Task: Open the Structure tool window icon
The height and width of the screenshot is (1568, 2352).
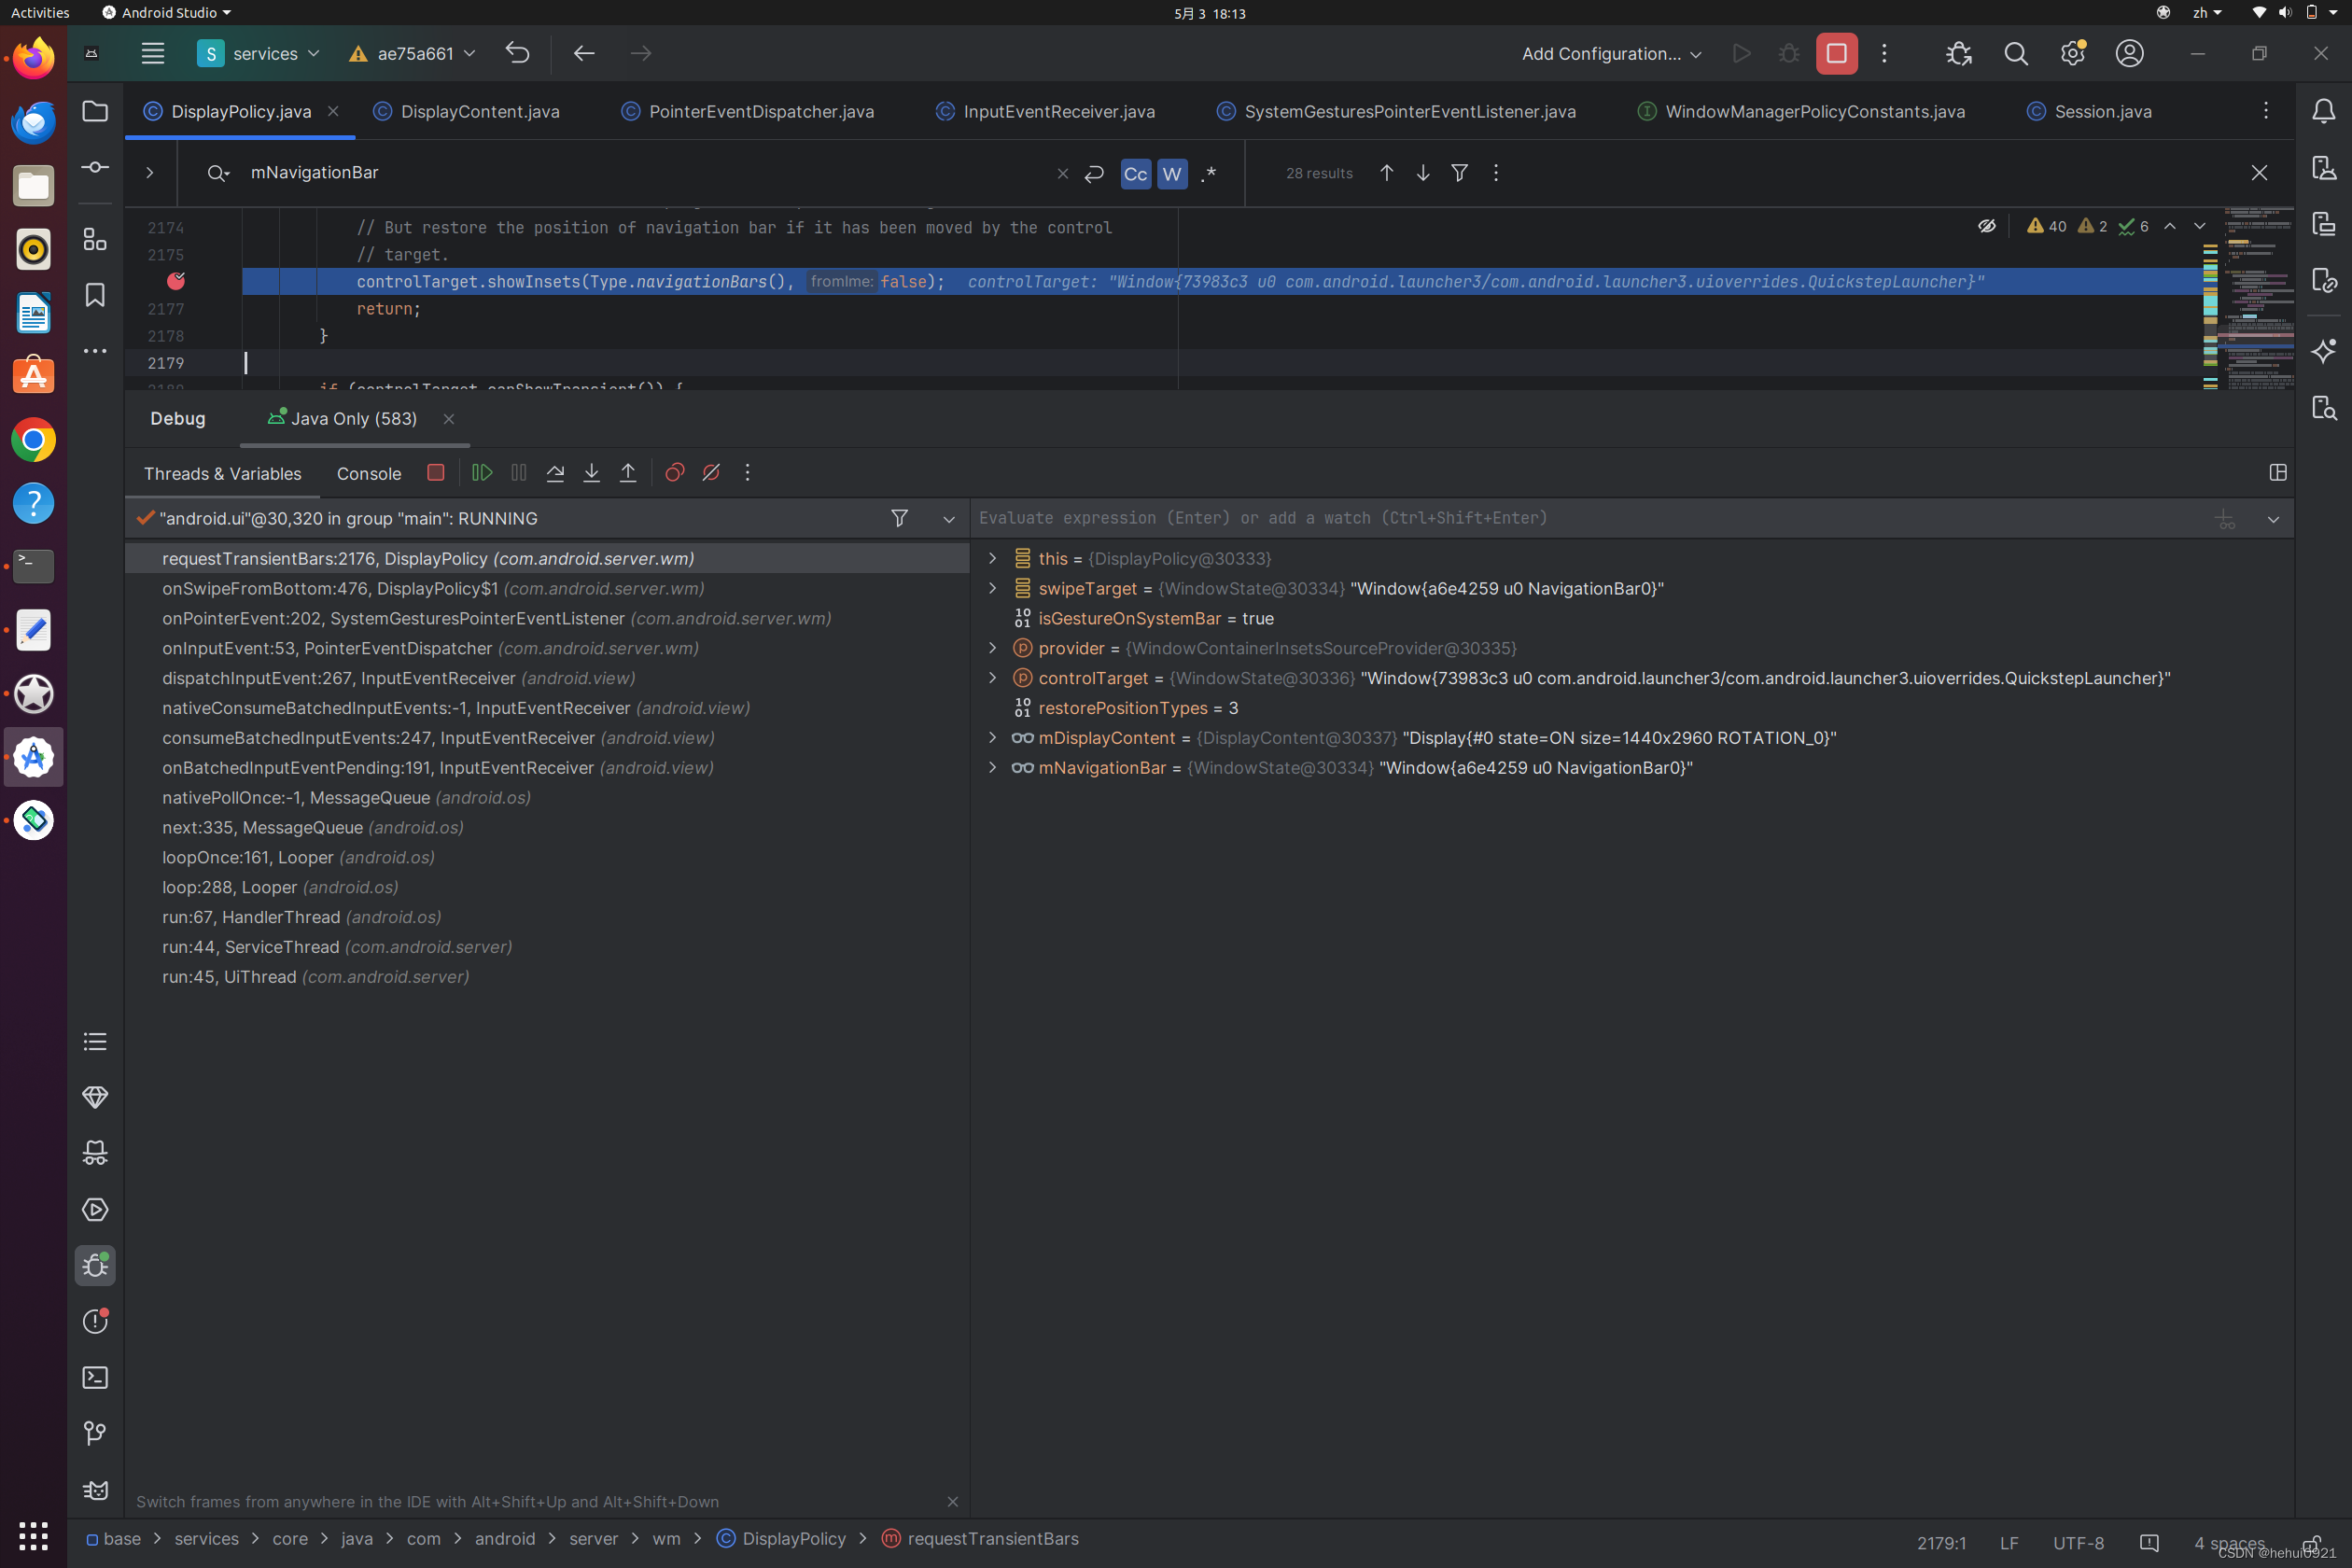Action: [95, 239]
